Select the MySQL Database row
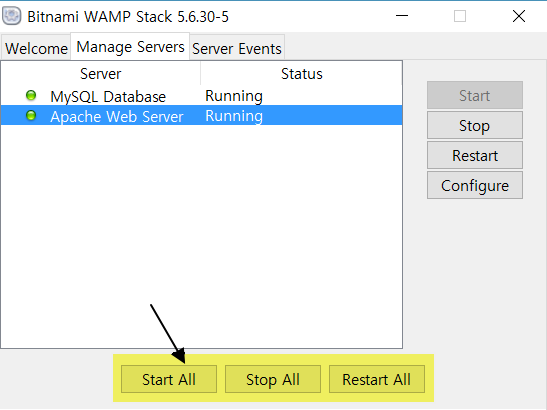Image resolution: width=547 pixels, height=410 pixels. click(x=202, y=96)
